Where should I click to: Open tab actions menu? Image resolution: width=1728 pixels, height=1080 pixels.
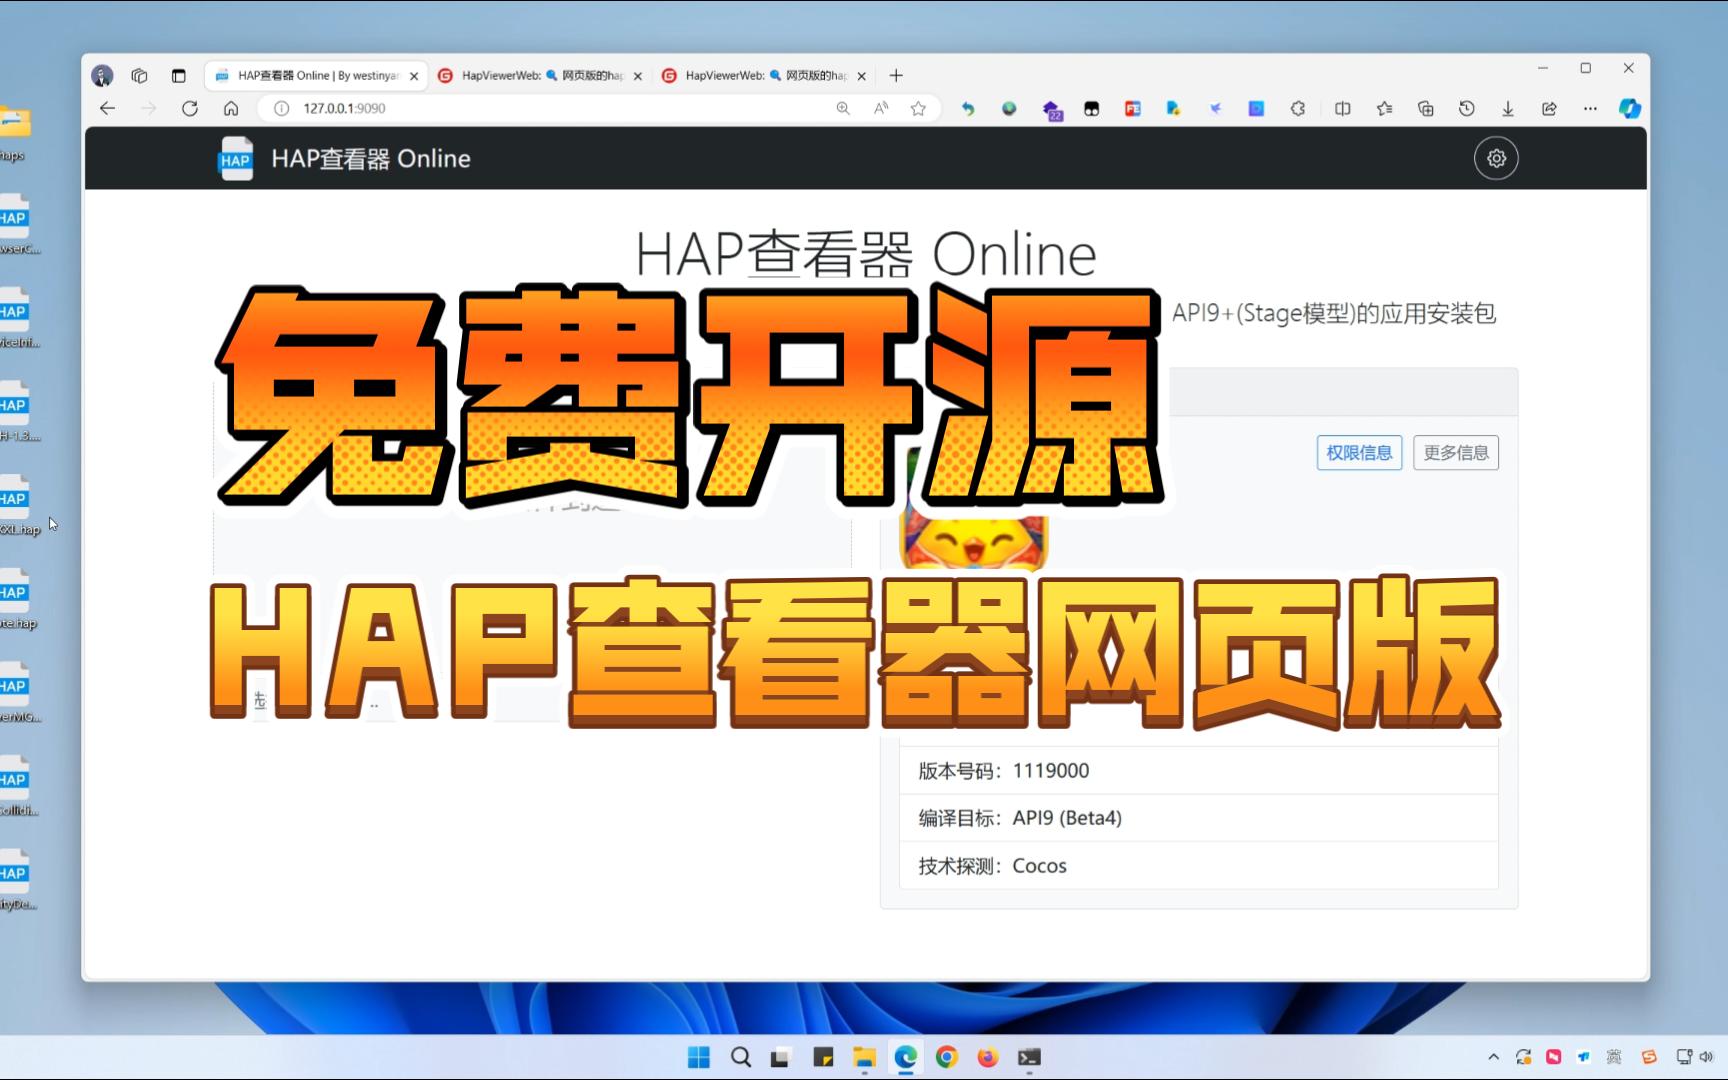click(178, 75)
